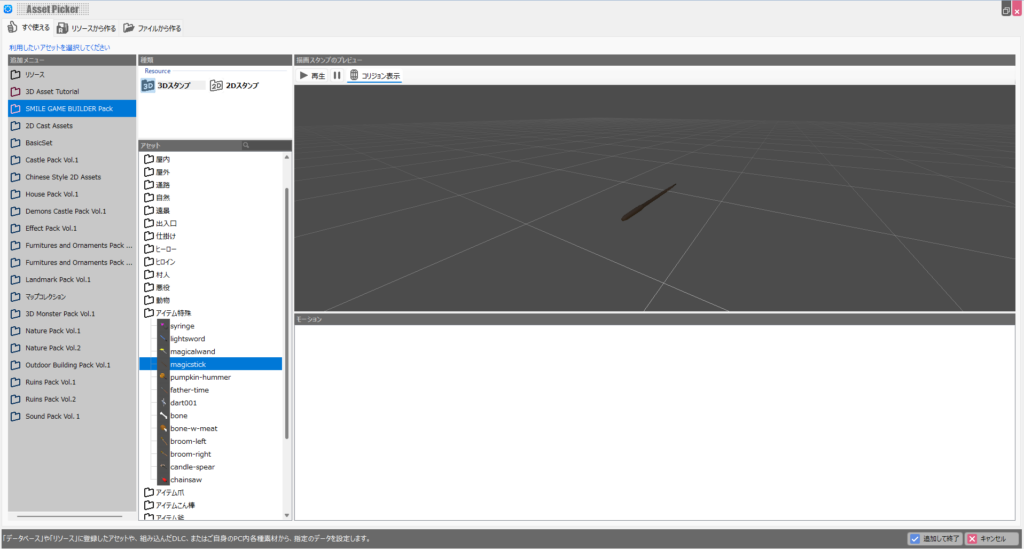Select the chainsaw asset icon

click(163, 480)
